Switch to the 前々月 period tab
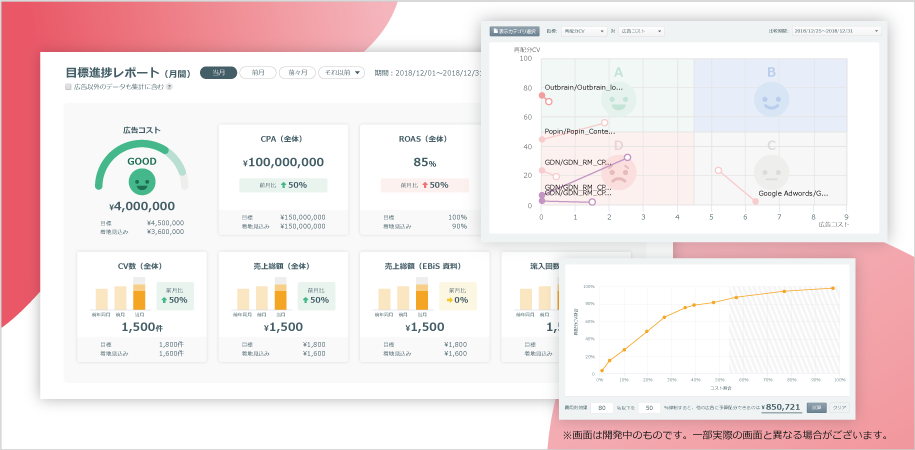Image resolution: width=915 pixels, height=450 pixels. (x=296, y=72)
